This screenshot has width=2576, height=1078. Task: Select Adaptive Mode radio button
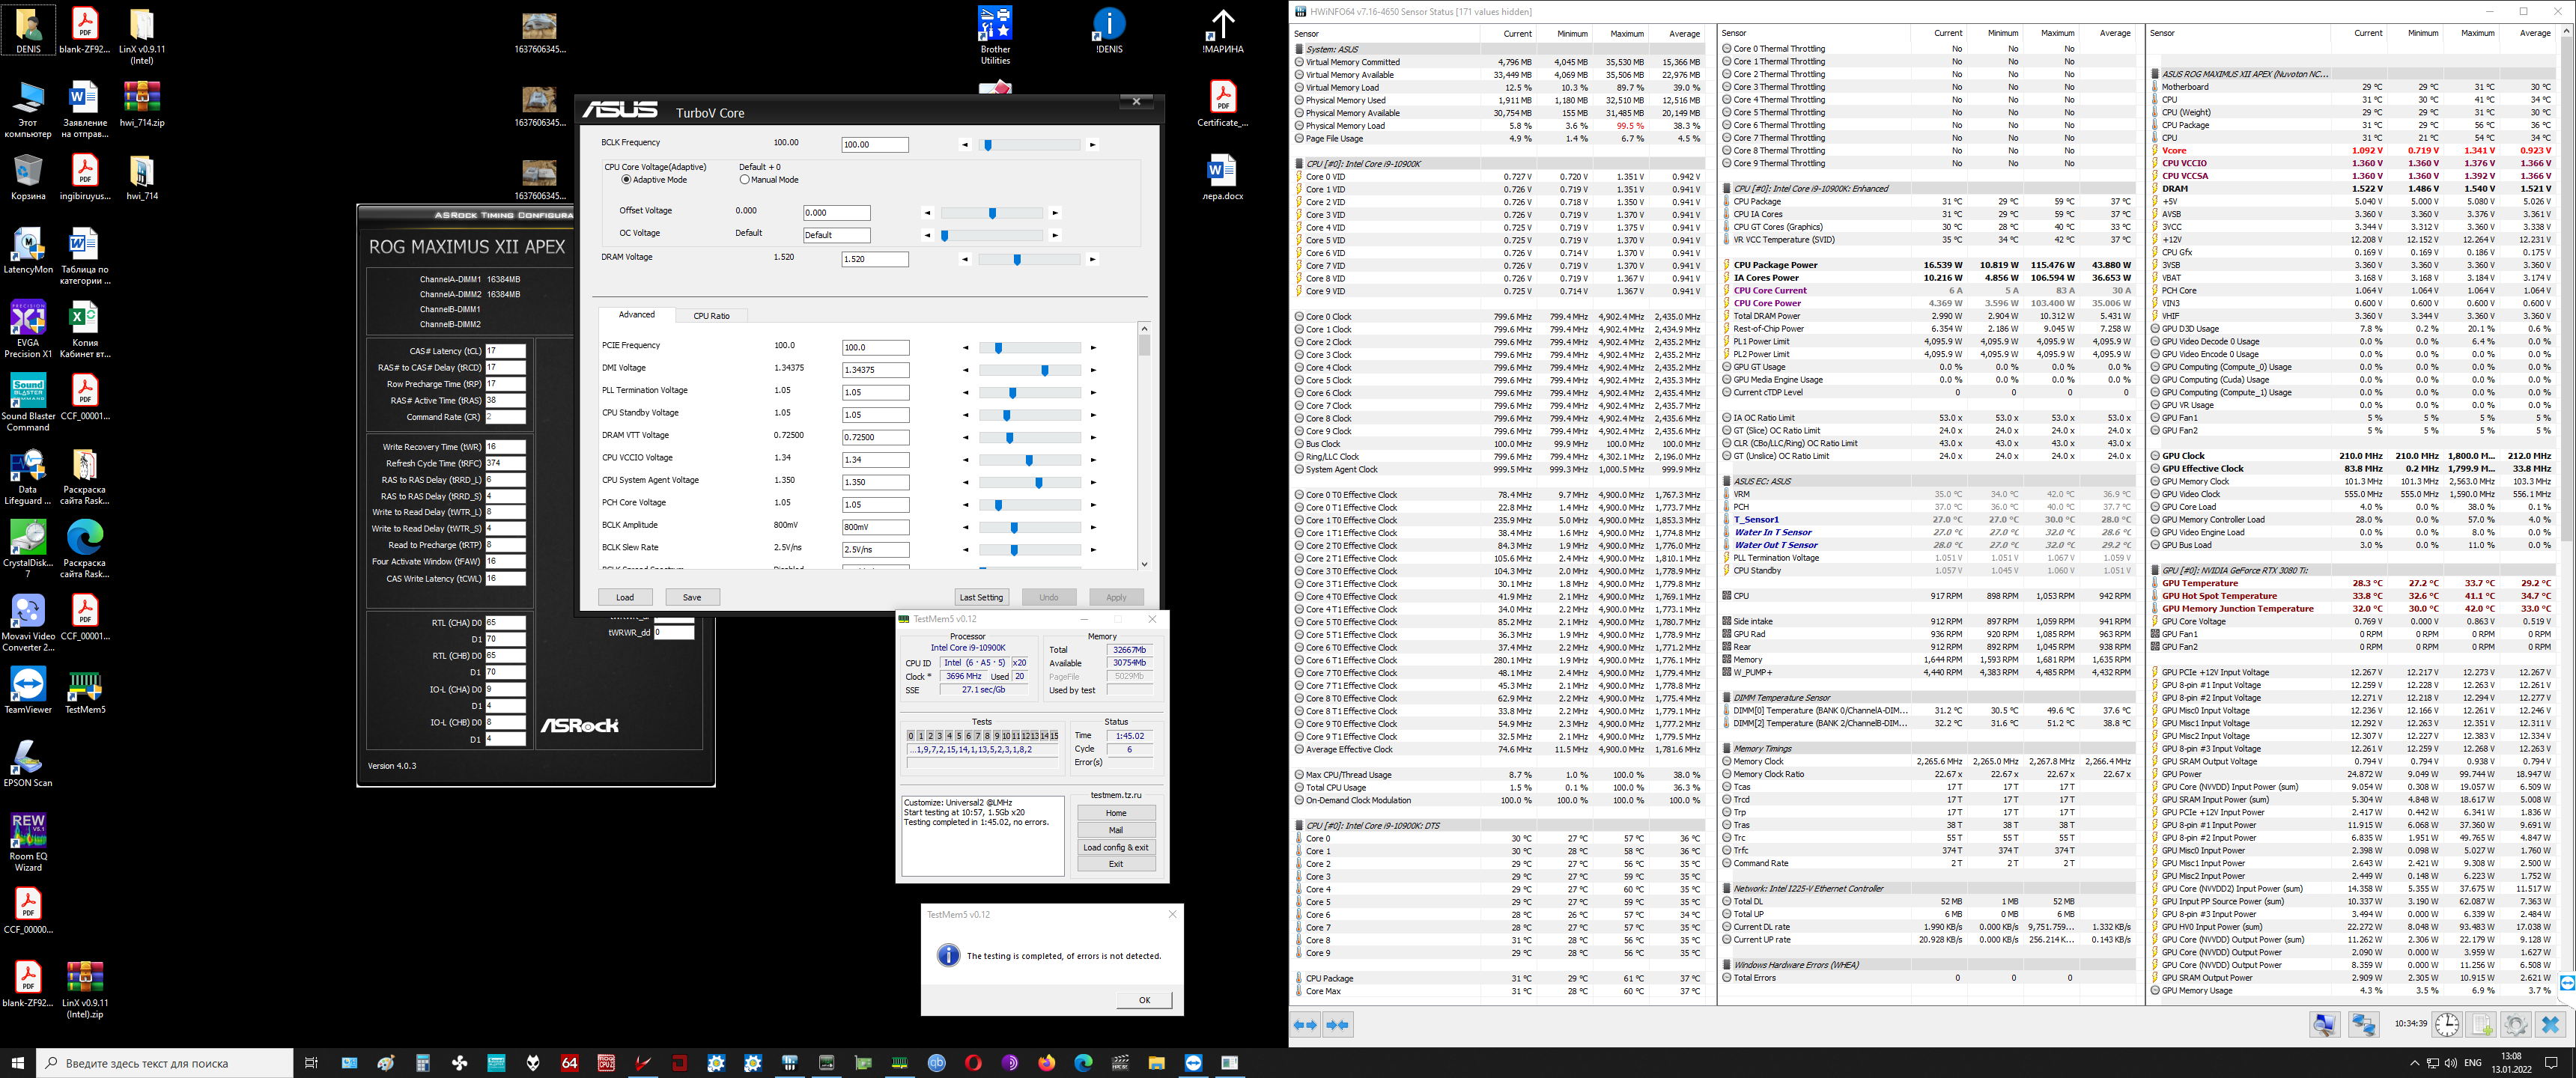[x=627, y=180]
